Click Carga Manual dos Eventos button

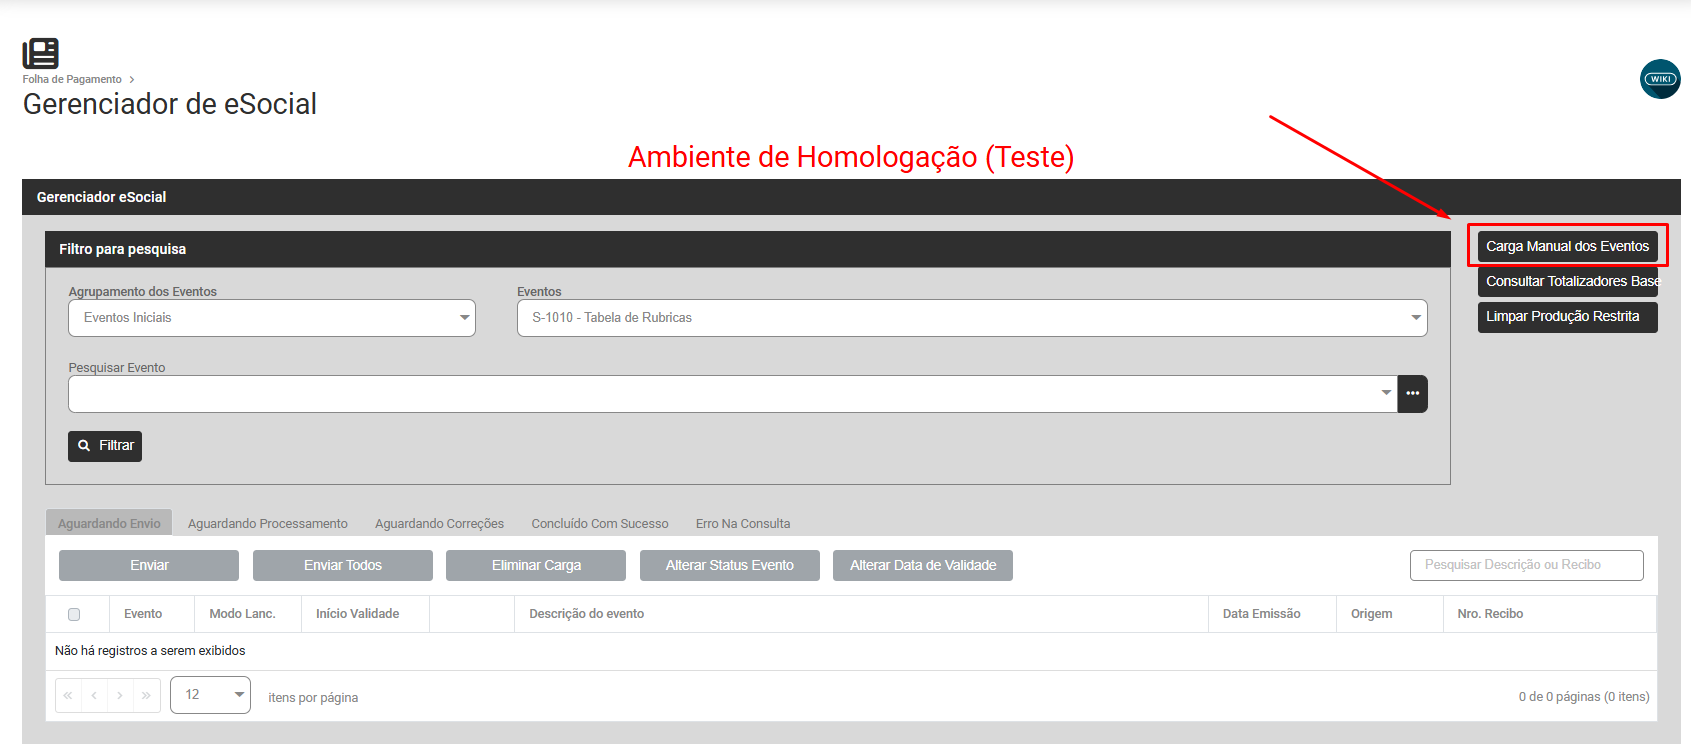coord(1567,246)
